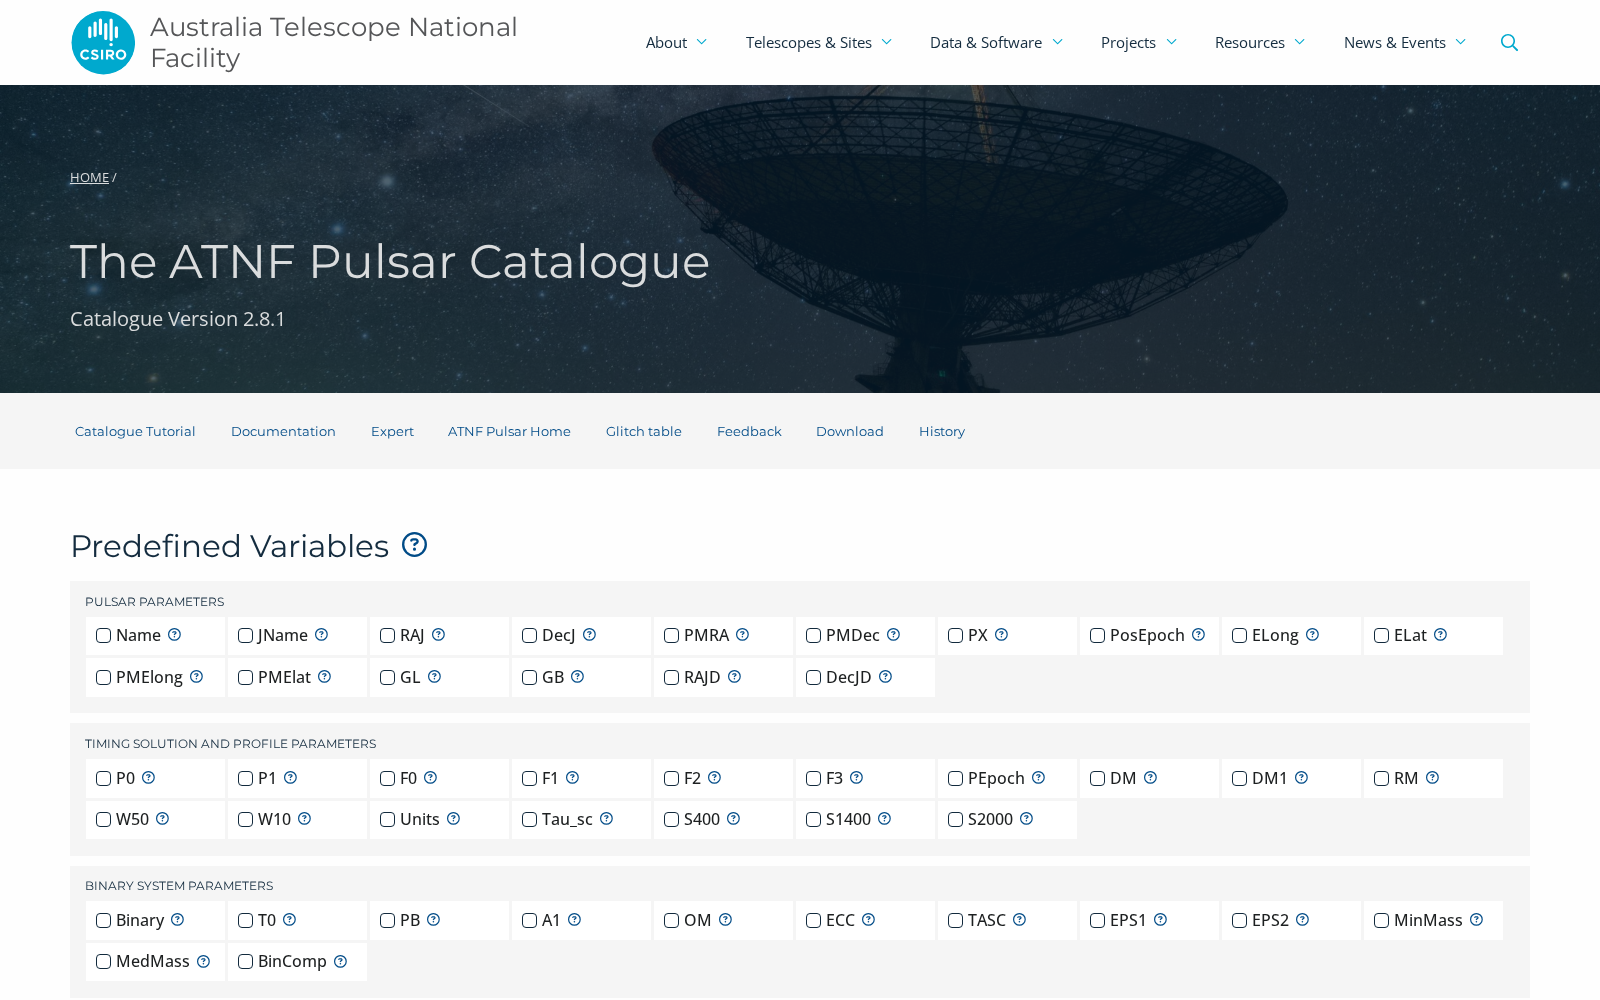The width and height of the screenshot is (1600, 1000).
Task: Click the CSIRO logo icon
Action: pos(103,43)
